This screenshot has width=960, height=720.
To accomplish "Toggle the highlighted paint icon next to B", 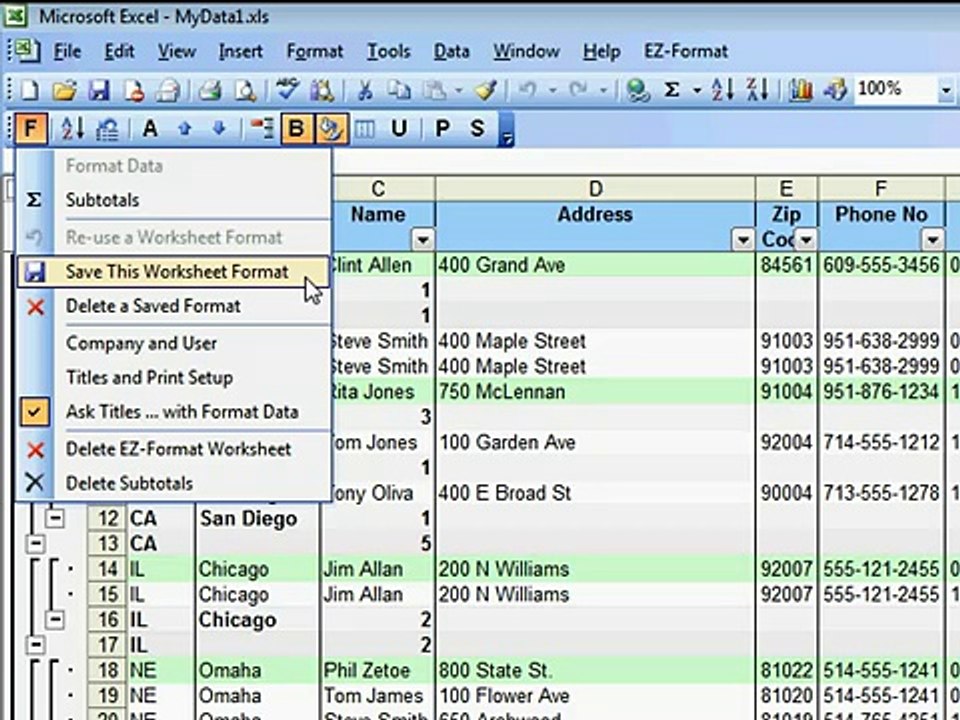I will (x=331, y=129).
